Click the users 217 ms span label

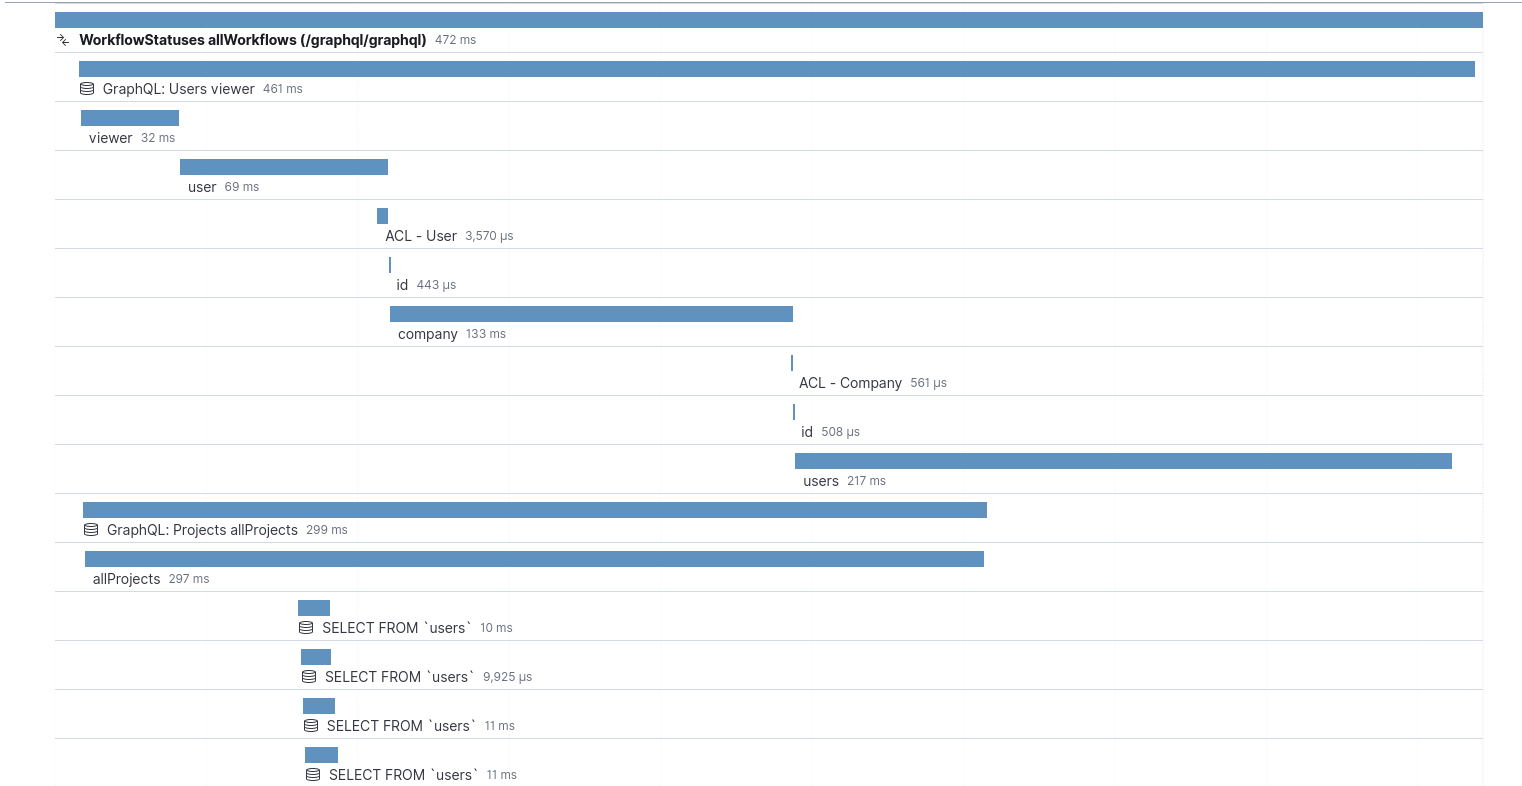click(x=821, y=481)
